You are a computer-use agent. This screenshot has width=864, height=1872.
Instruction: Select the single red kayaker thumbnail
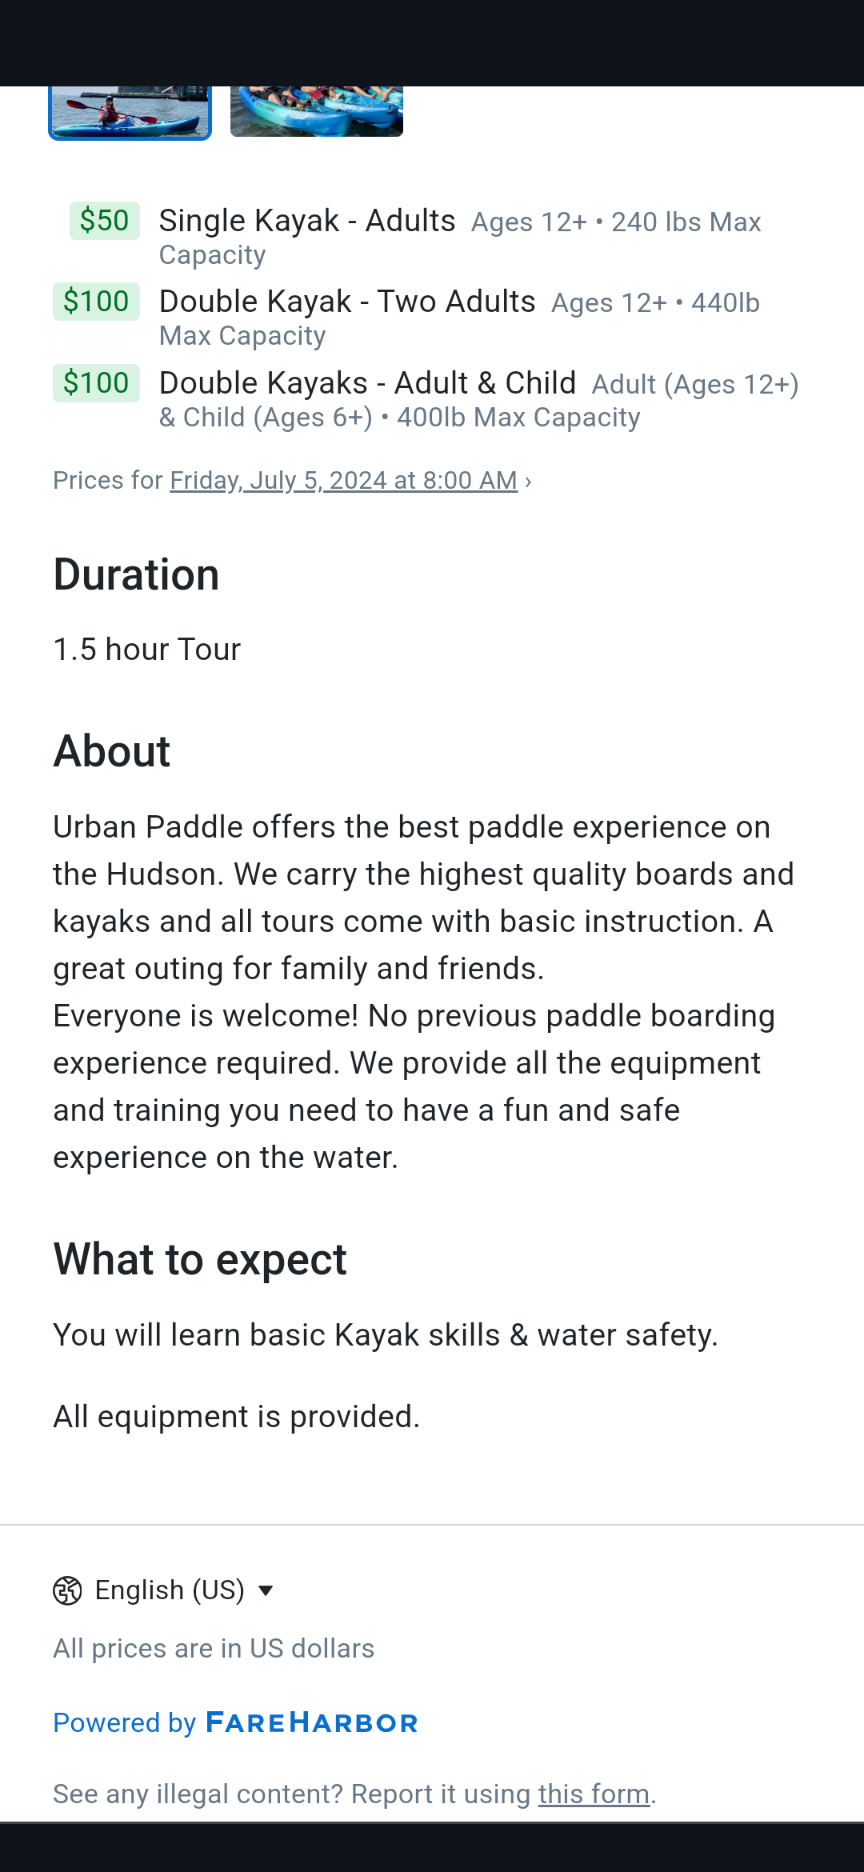point(130,112)
